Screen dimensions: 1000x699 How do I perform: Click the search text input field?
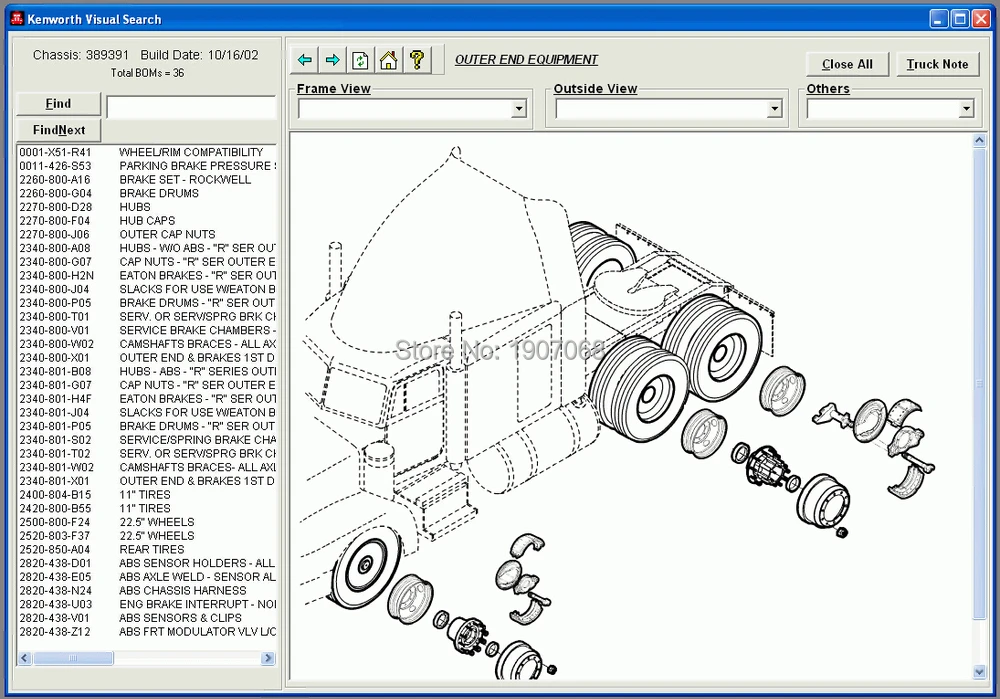pyautogui.click(x=191, y=107)
